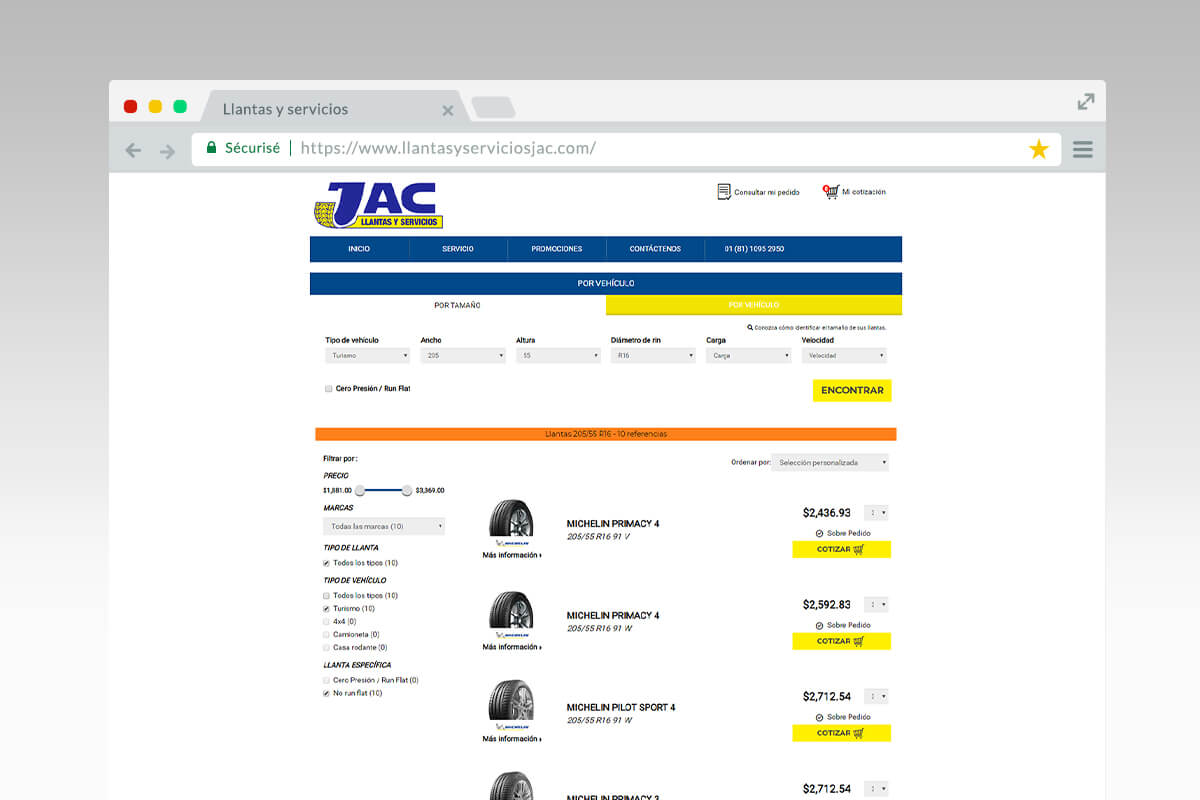Open the Carga dropdown
This screenshot has height=800, width=1200.
(x=748, y=355)
